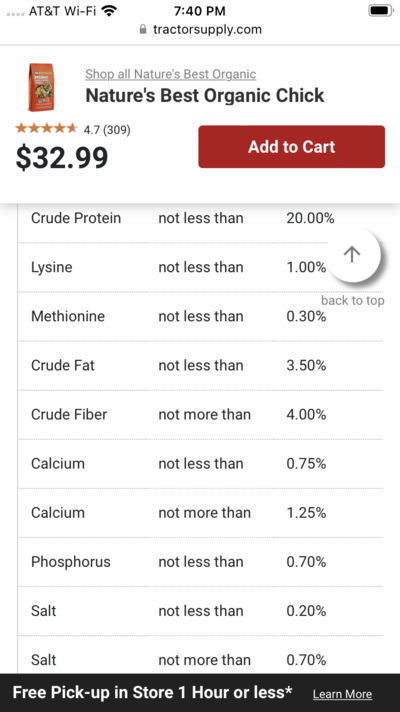Tap the five-star rating icons
This screenshot has width=400, height=712.
[x=46, y=129]
